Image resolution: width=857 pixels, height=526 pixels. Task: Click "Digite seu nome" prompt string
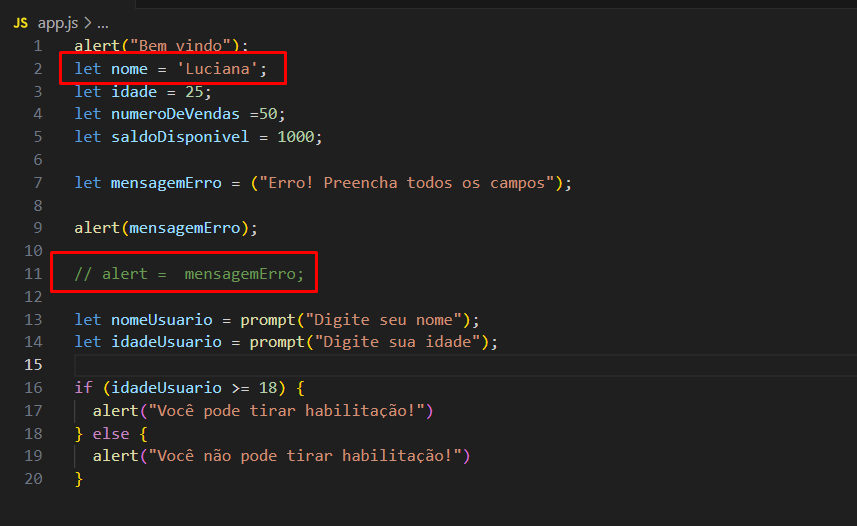384,319
